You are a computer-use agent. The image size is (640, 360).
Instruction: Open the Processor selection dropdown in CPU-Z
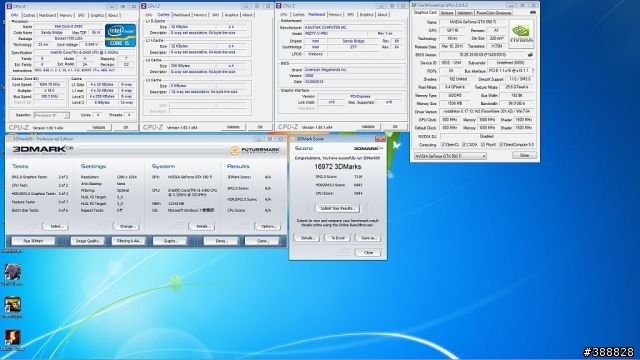(51, 116)
